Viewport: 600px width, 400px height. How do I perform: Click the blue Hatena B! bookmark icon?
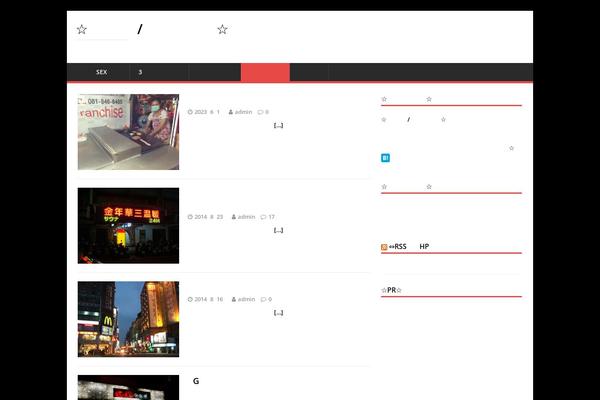coord(385,158)
